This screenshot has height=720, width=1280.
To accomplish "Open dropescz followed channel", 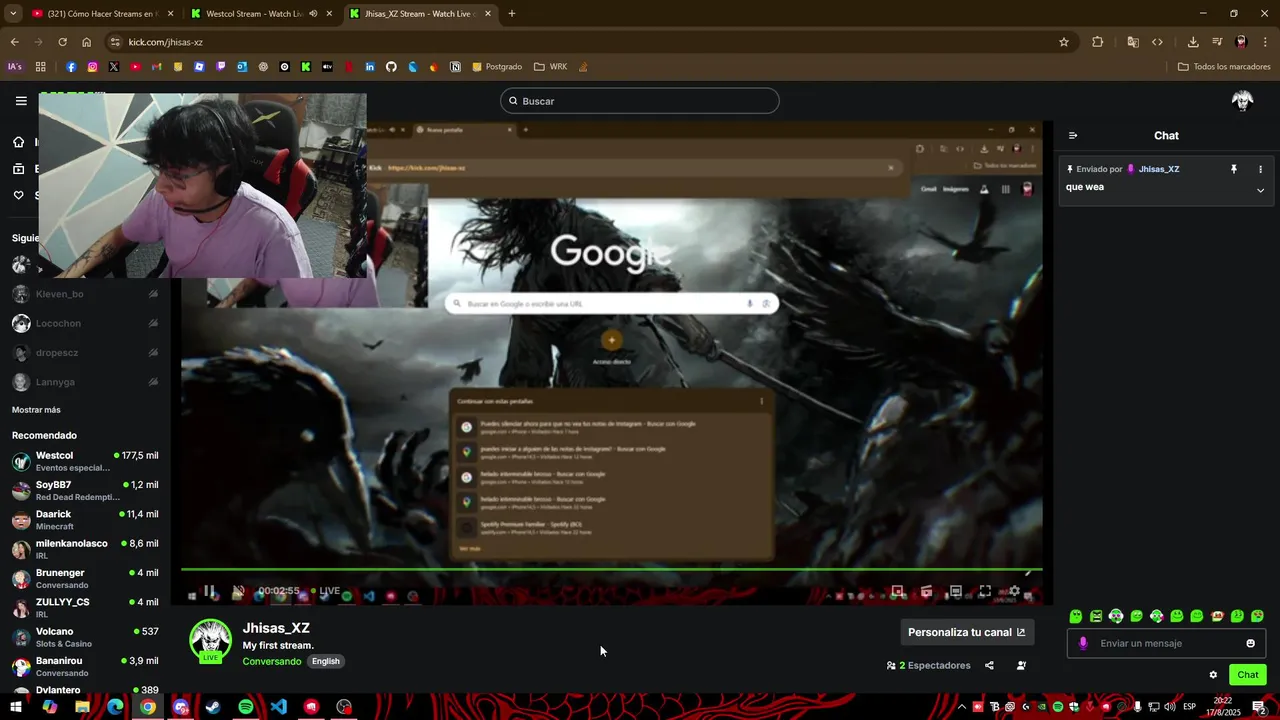I will 85,353.
